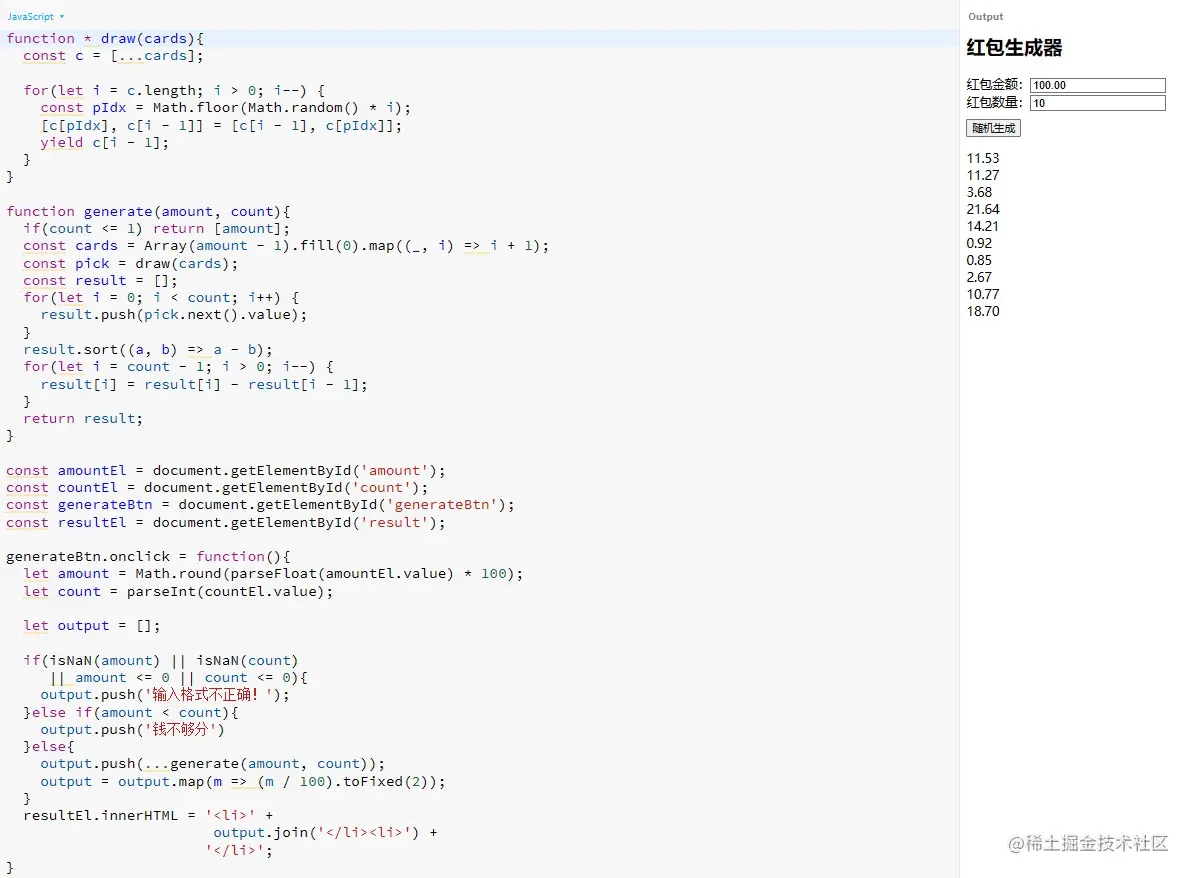Image resolution: width=1193 pixels, height=878 pixels.
Task: Click the 'output.push(...generate(amount, count));' line
Action: pos(212,764)
